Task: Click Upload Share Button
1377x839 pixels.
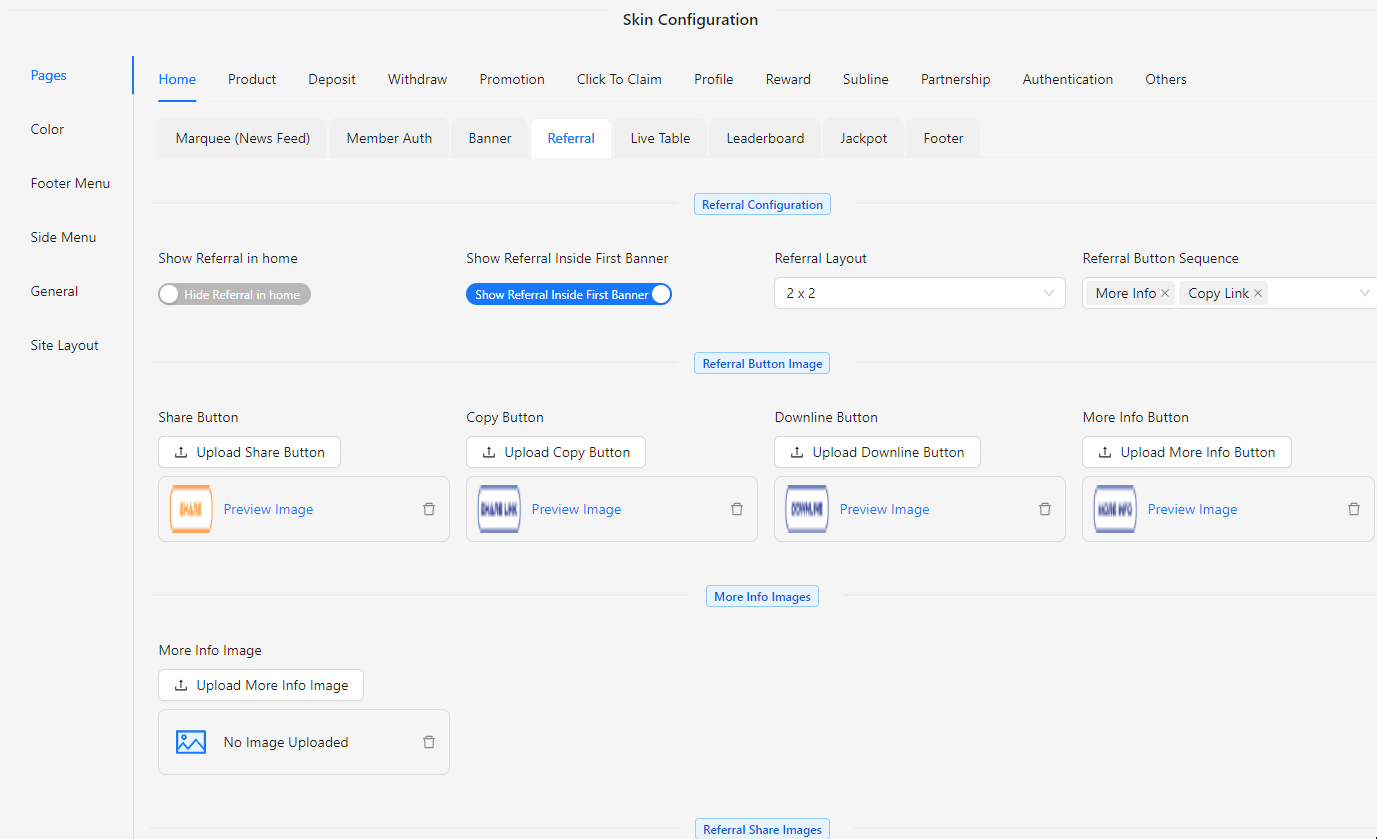Action: [249, 452]
